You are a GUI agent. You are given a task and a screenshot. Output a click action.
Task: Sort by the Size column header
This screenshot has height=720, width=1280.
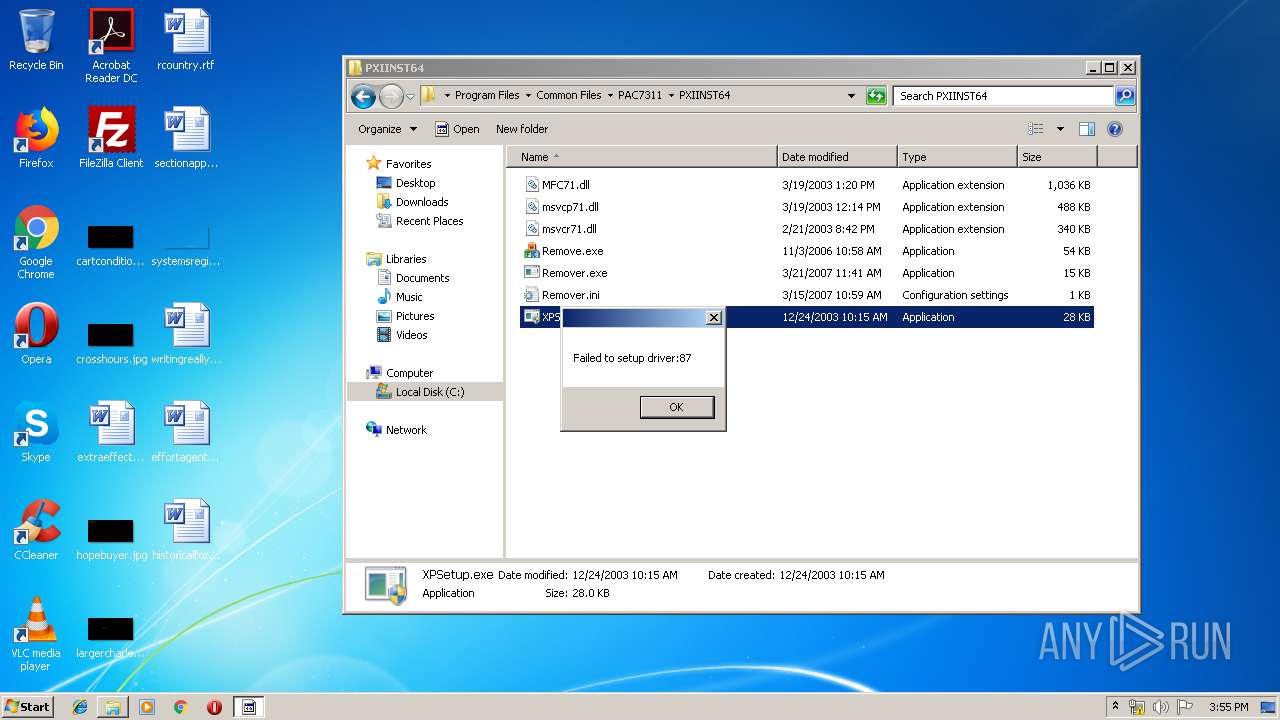tap(1057, 157)
